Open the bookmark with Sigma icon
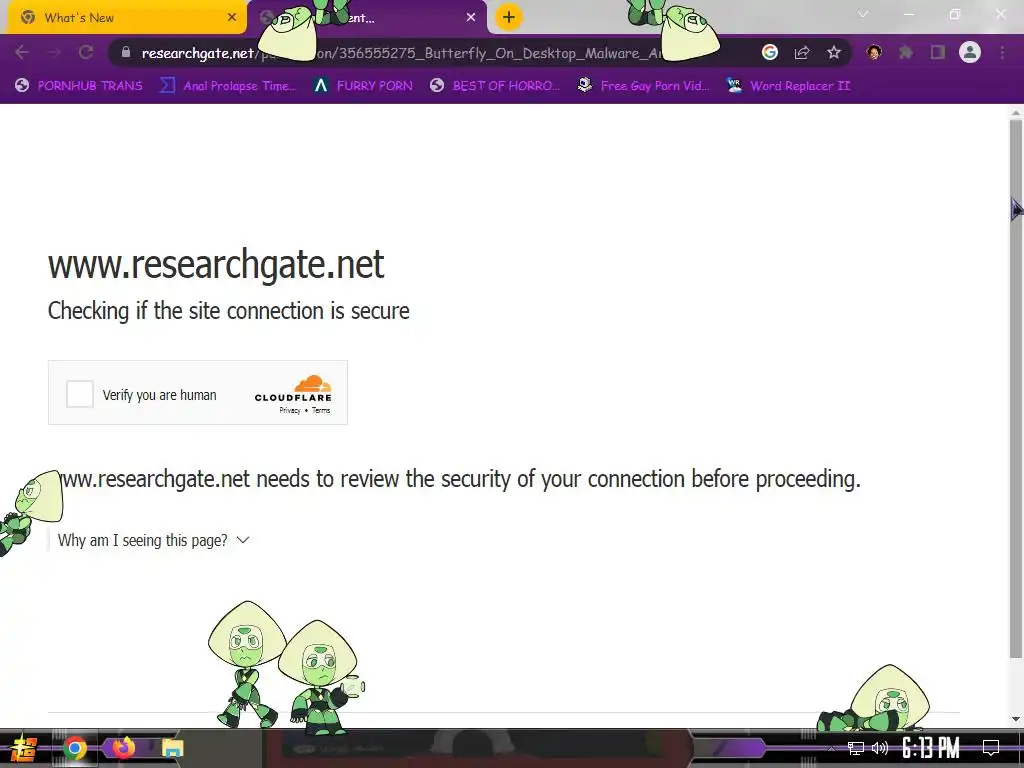This screenshot has height=768, width=1024. pos(227,86)
